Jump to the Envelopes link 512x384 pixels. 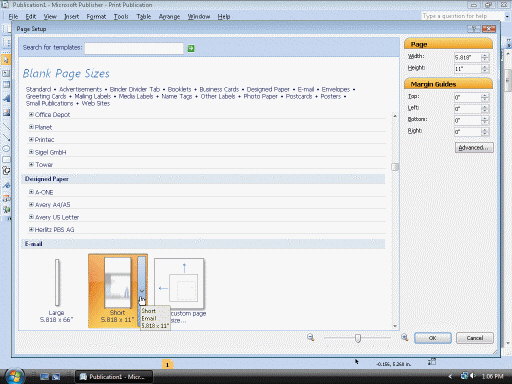pyautogui.click(x=336, y=89)
